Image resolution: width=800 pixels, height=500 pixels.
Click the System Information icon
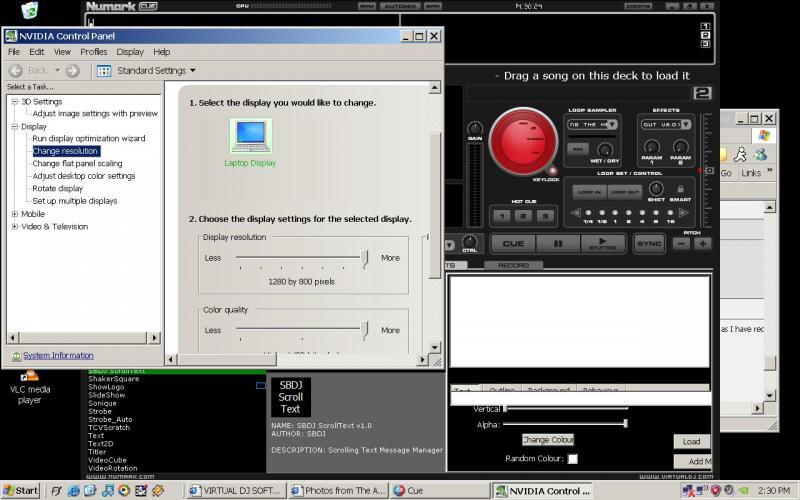click(16, 356)
